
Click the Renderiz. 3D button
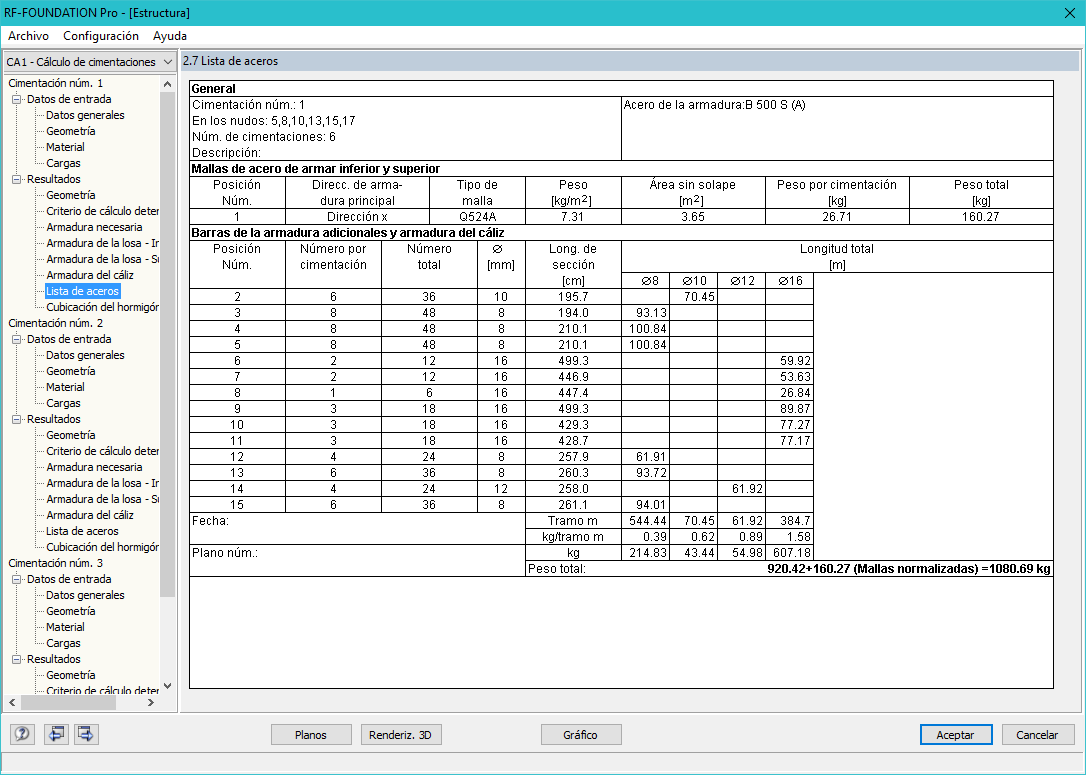click(401, 735)
